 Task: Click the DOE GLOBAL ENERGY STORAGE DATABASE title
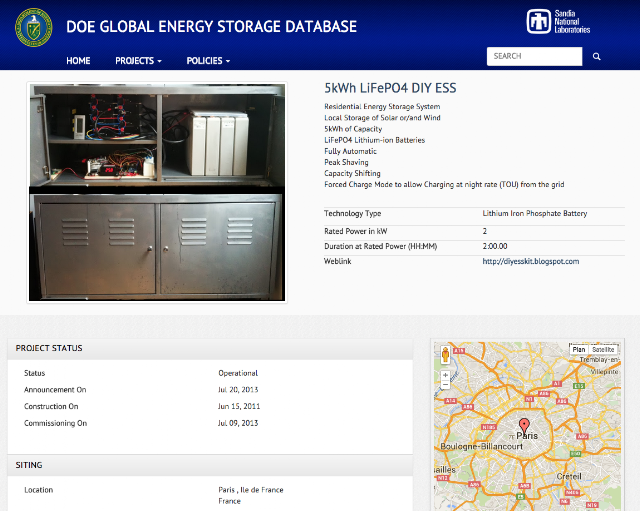pos(211,27)
